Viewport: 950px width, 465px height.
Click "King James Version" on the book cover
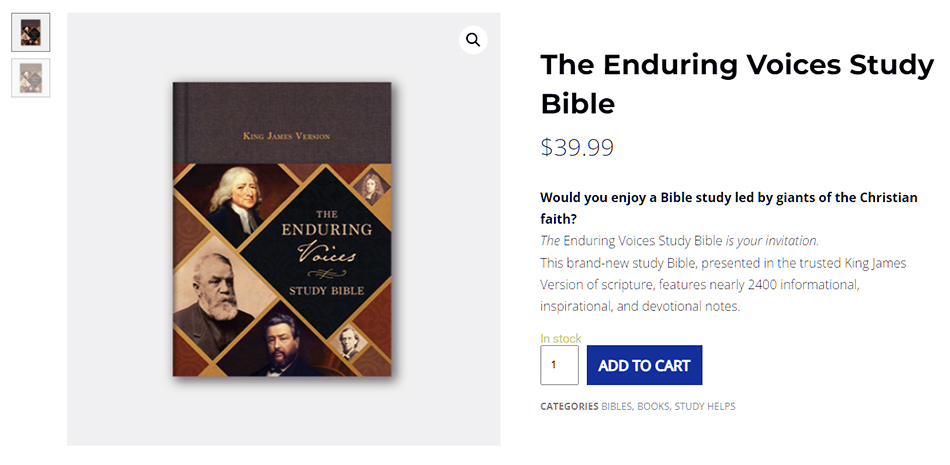[286, 136]
